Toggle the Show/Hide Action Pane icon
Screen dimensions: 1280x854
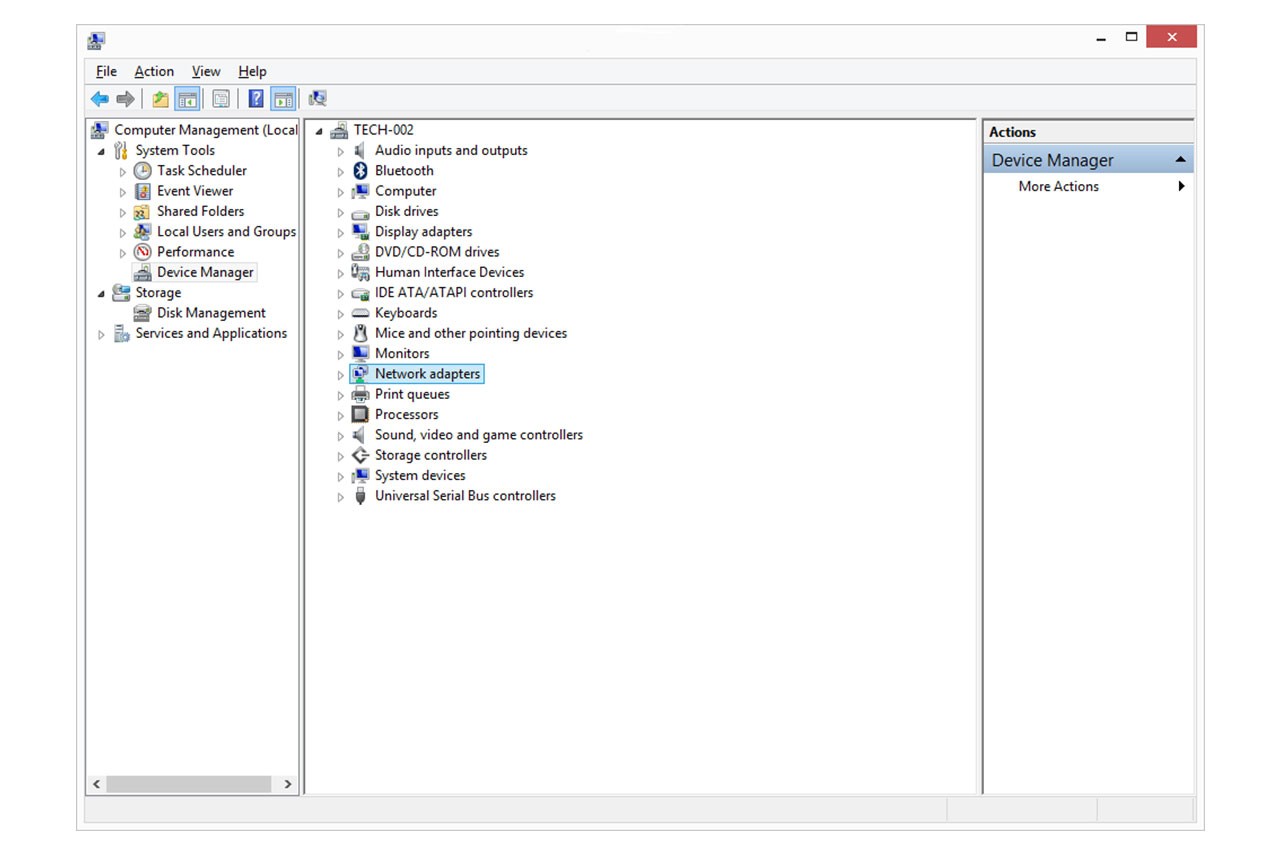pyautogui.click(x=284, y=97)
